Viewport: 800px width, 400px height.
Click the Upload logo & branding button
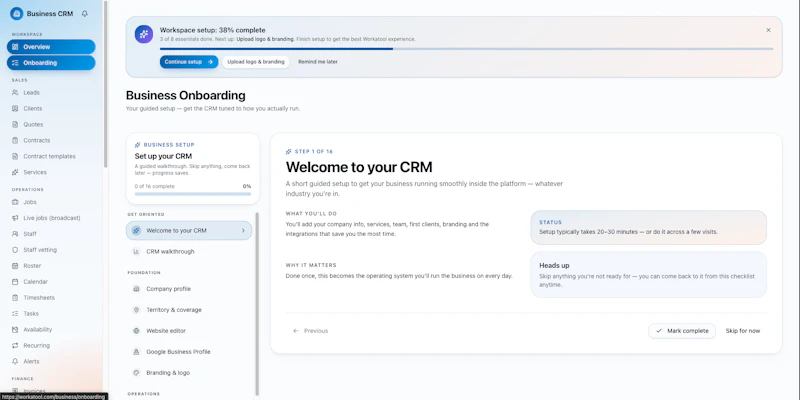(x=256, y=62)
